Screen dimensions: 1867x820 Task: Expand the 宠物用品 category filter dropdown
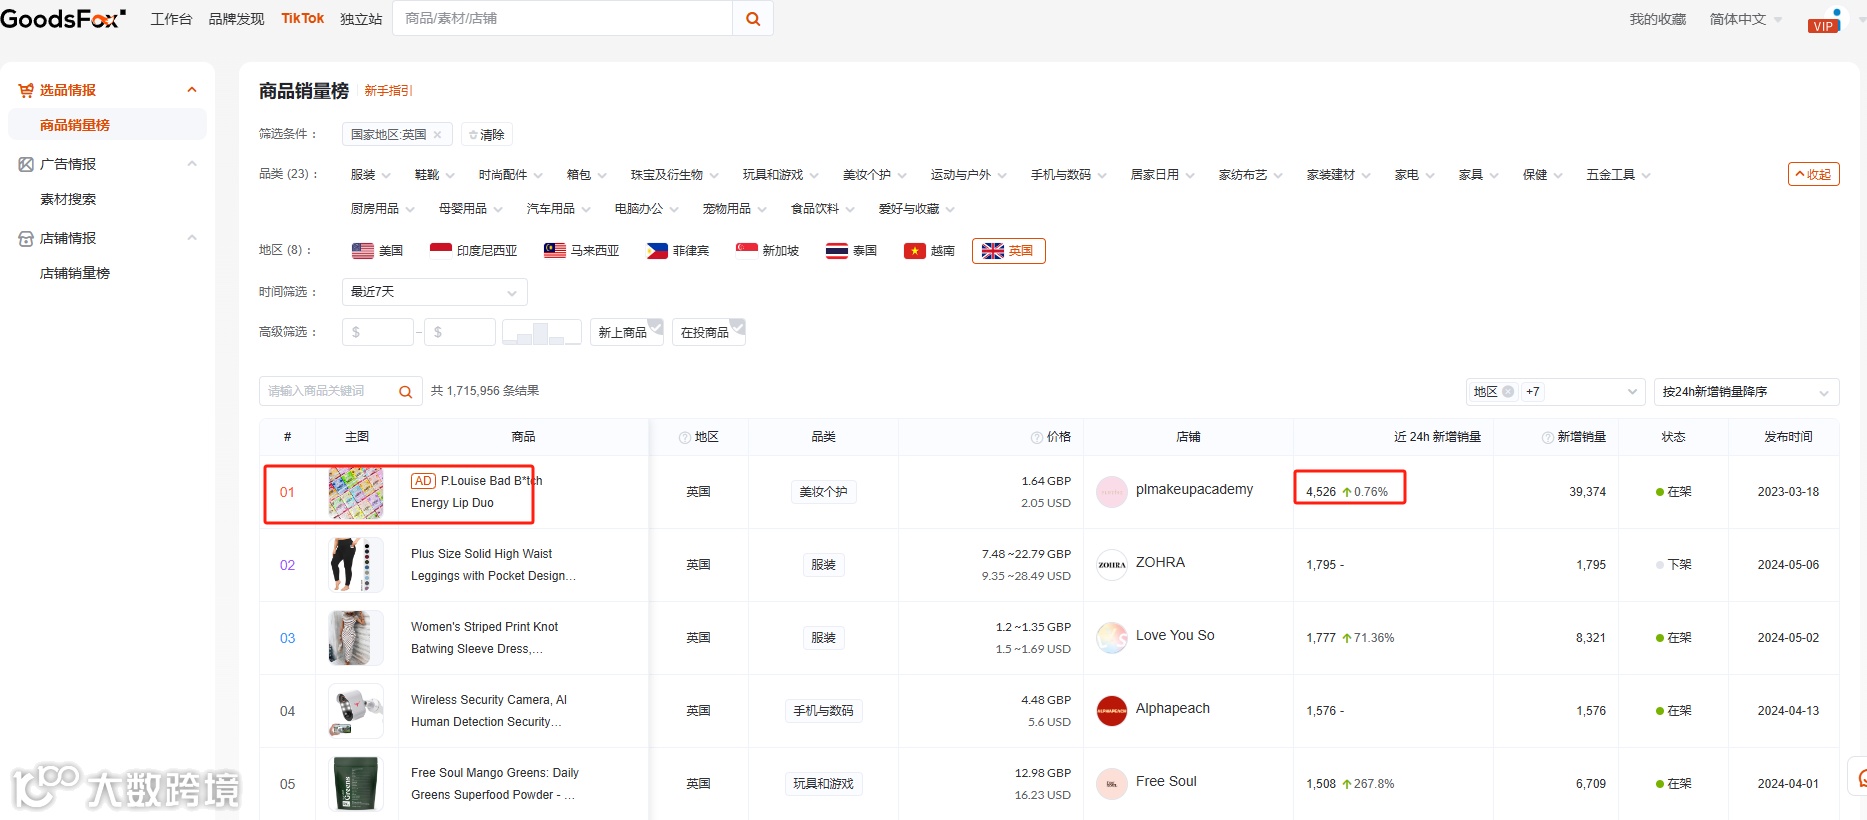pos(734,209)
